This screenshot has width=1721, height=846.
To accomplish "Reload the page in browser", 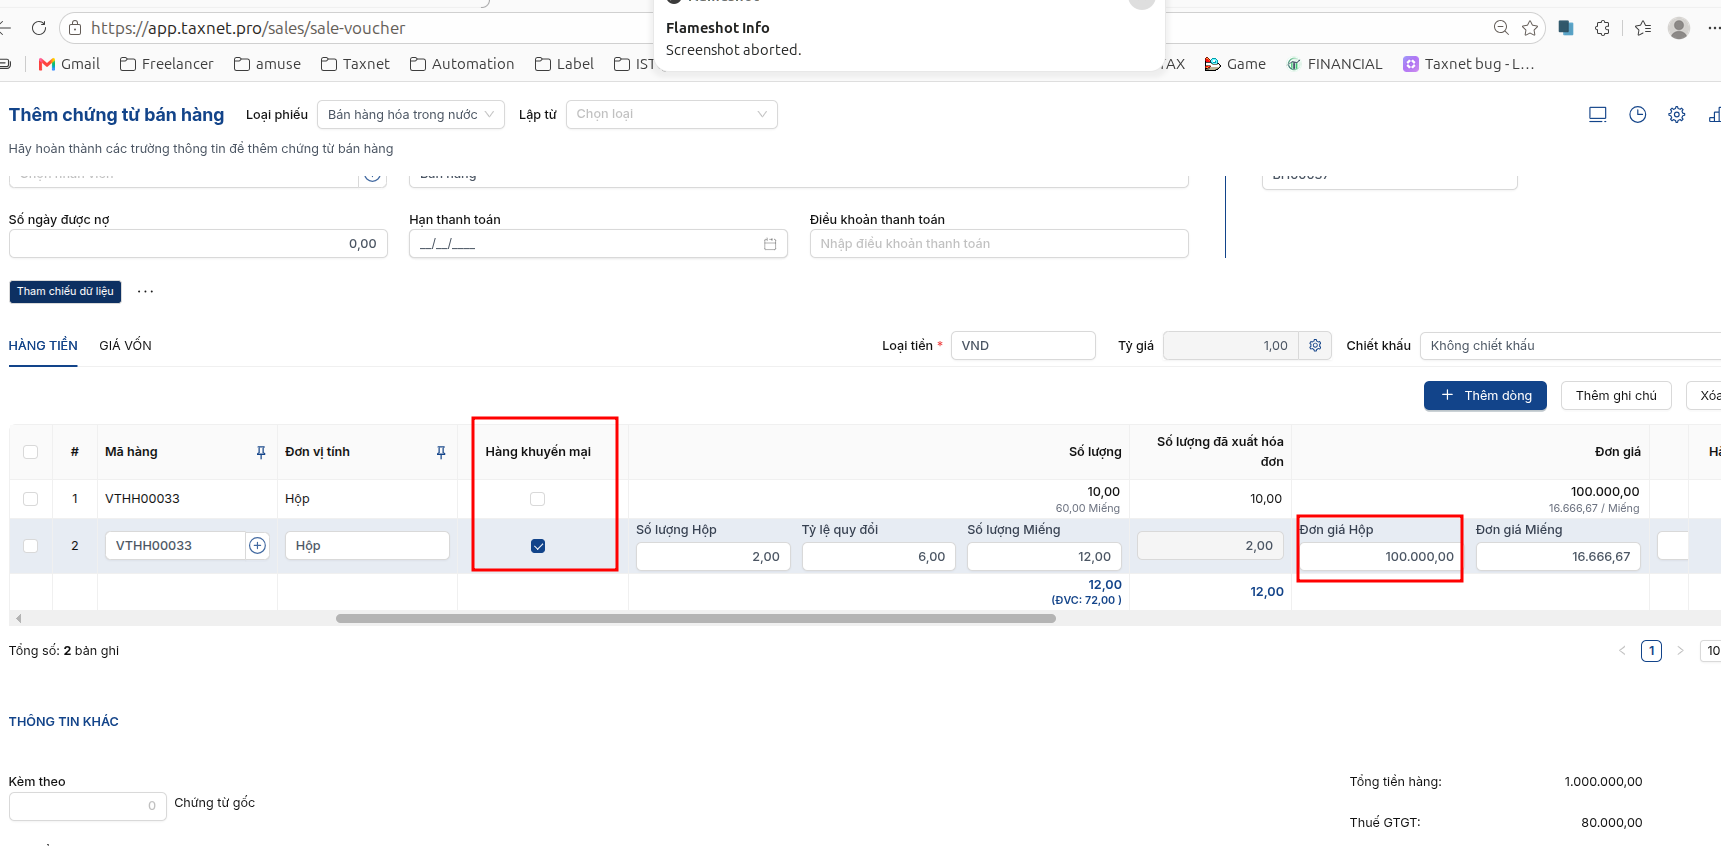I will pyautogui.click(x=39, y=28).
